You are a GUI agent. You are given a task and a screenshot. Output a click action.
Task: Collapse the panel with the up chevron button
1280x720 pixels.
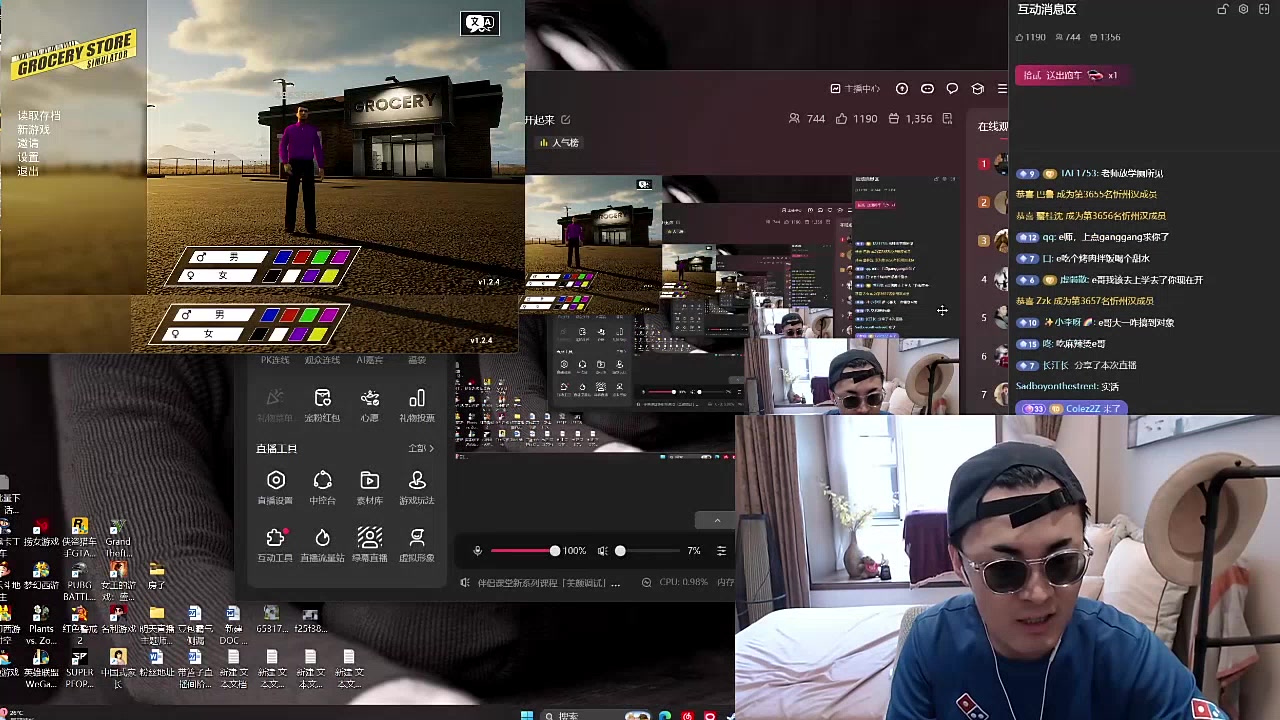[717, 520]
